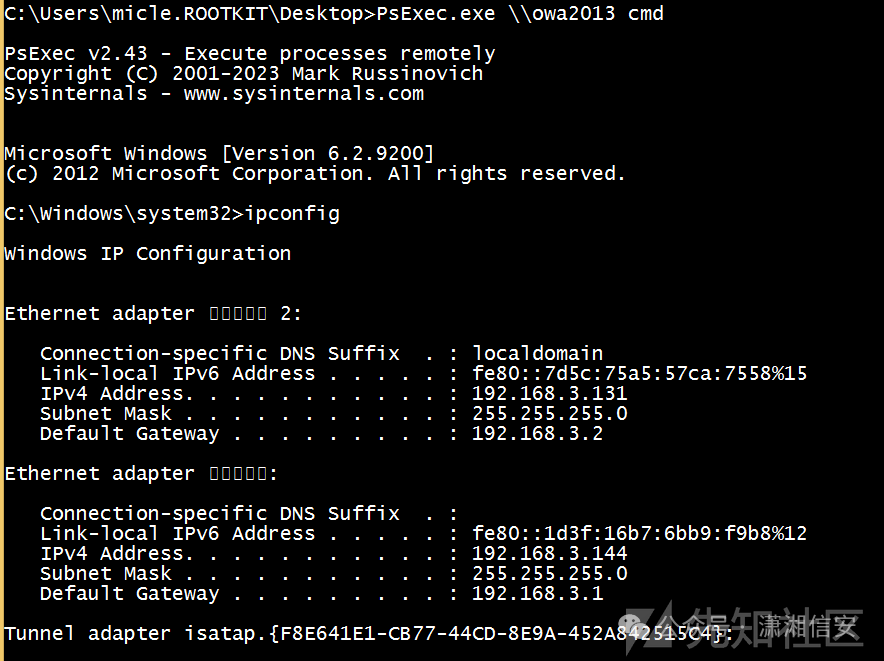Click the localdomain DNS suffix value
The height and width of the screenshot is (661, 884).
point(538,354)
